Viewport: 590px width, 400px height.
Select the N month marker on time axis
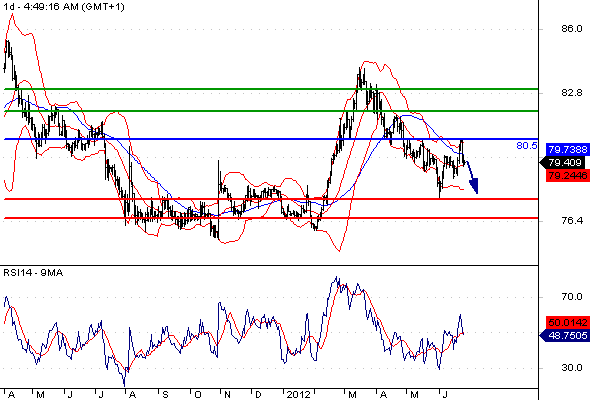tap(227, 395)
